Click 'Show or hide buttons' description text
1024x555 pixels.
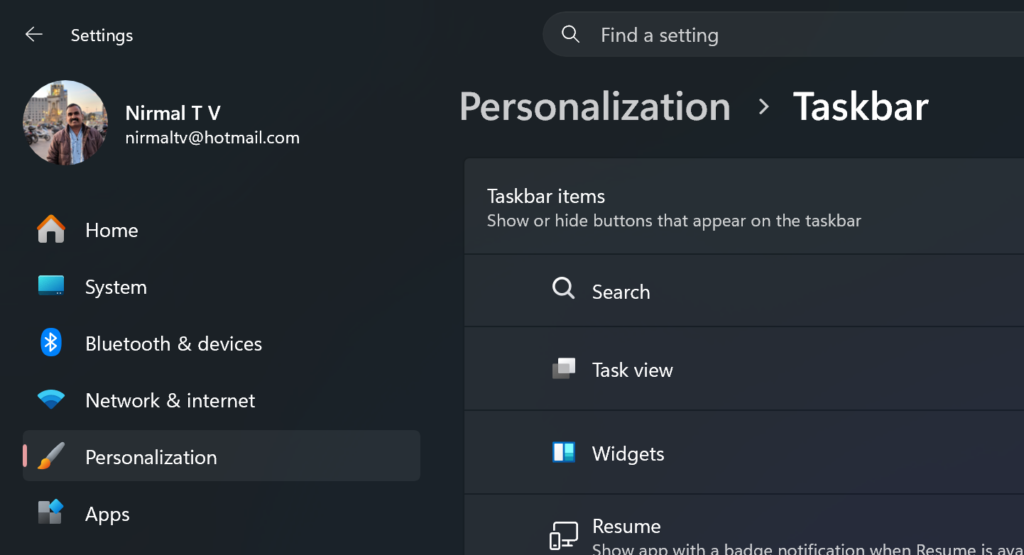click(674, 221)
